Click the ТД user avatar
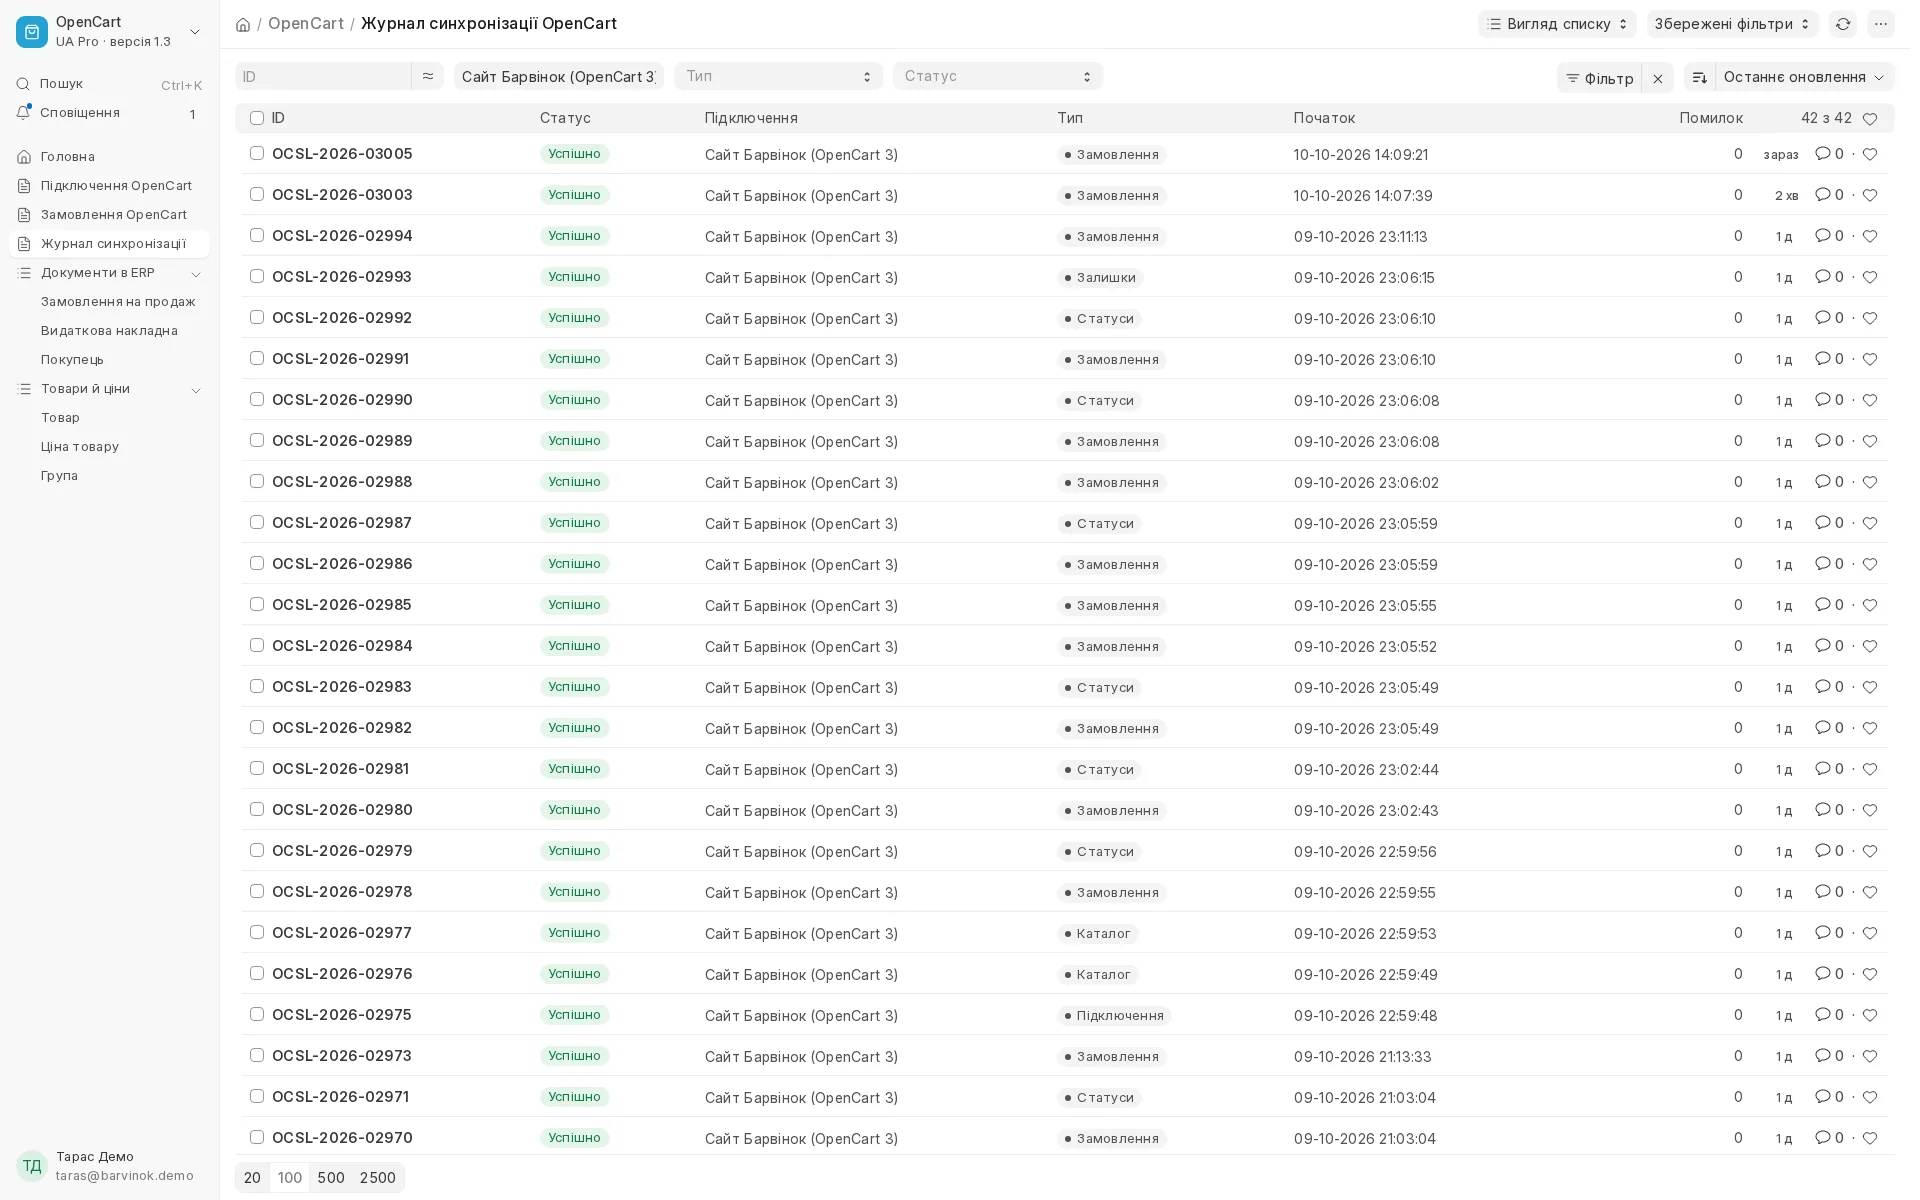Screen dimensions: 1920x1200 (32, 1166)
